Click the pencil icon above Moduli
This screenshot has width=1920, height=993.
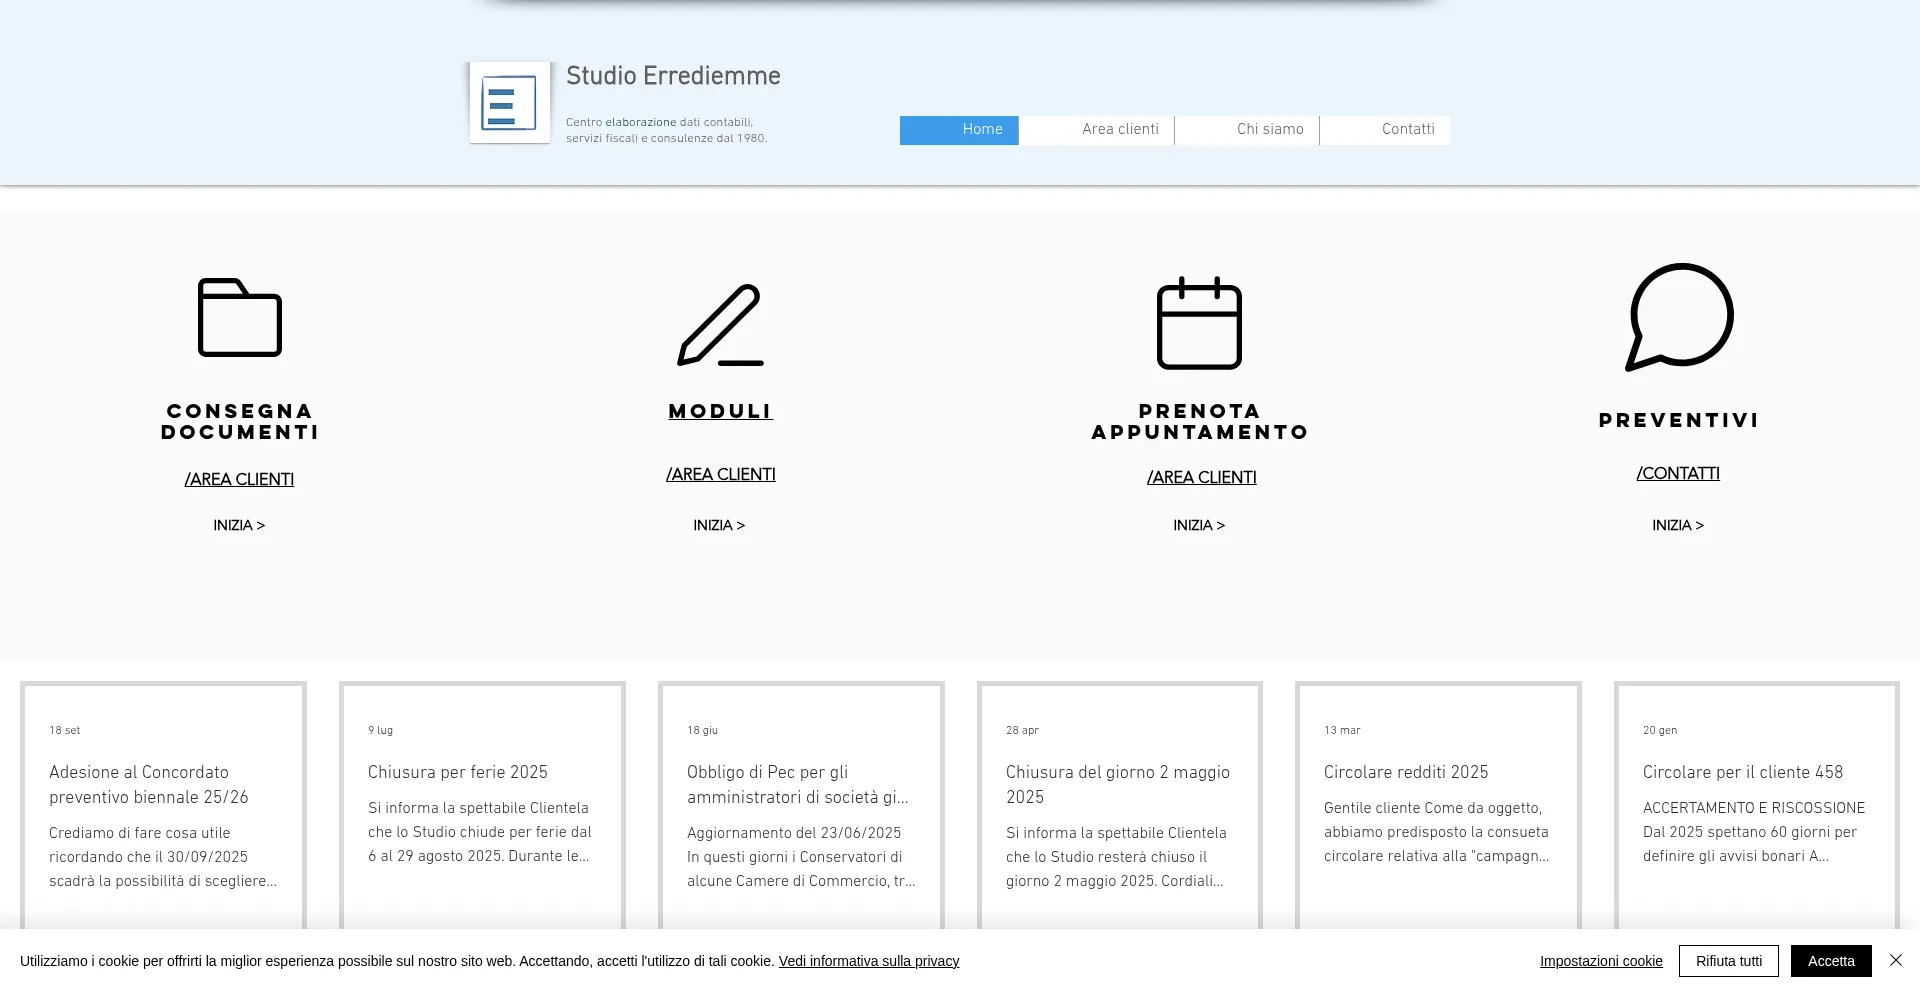tap(720, 325)
